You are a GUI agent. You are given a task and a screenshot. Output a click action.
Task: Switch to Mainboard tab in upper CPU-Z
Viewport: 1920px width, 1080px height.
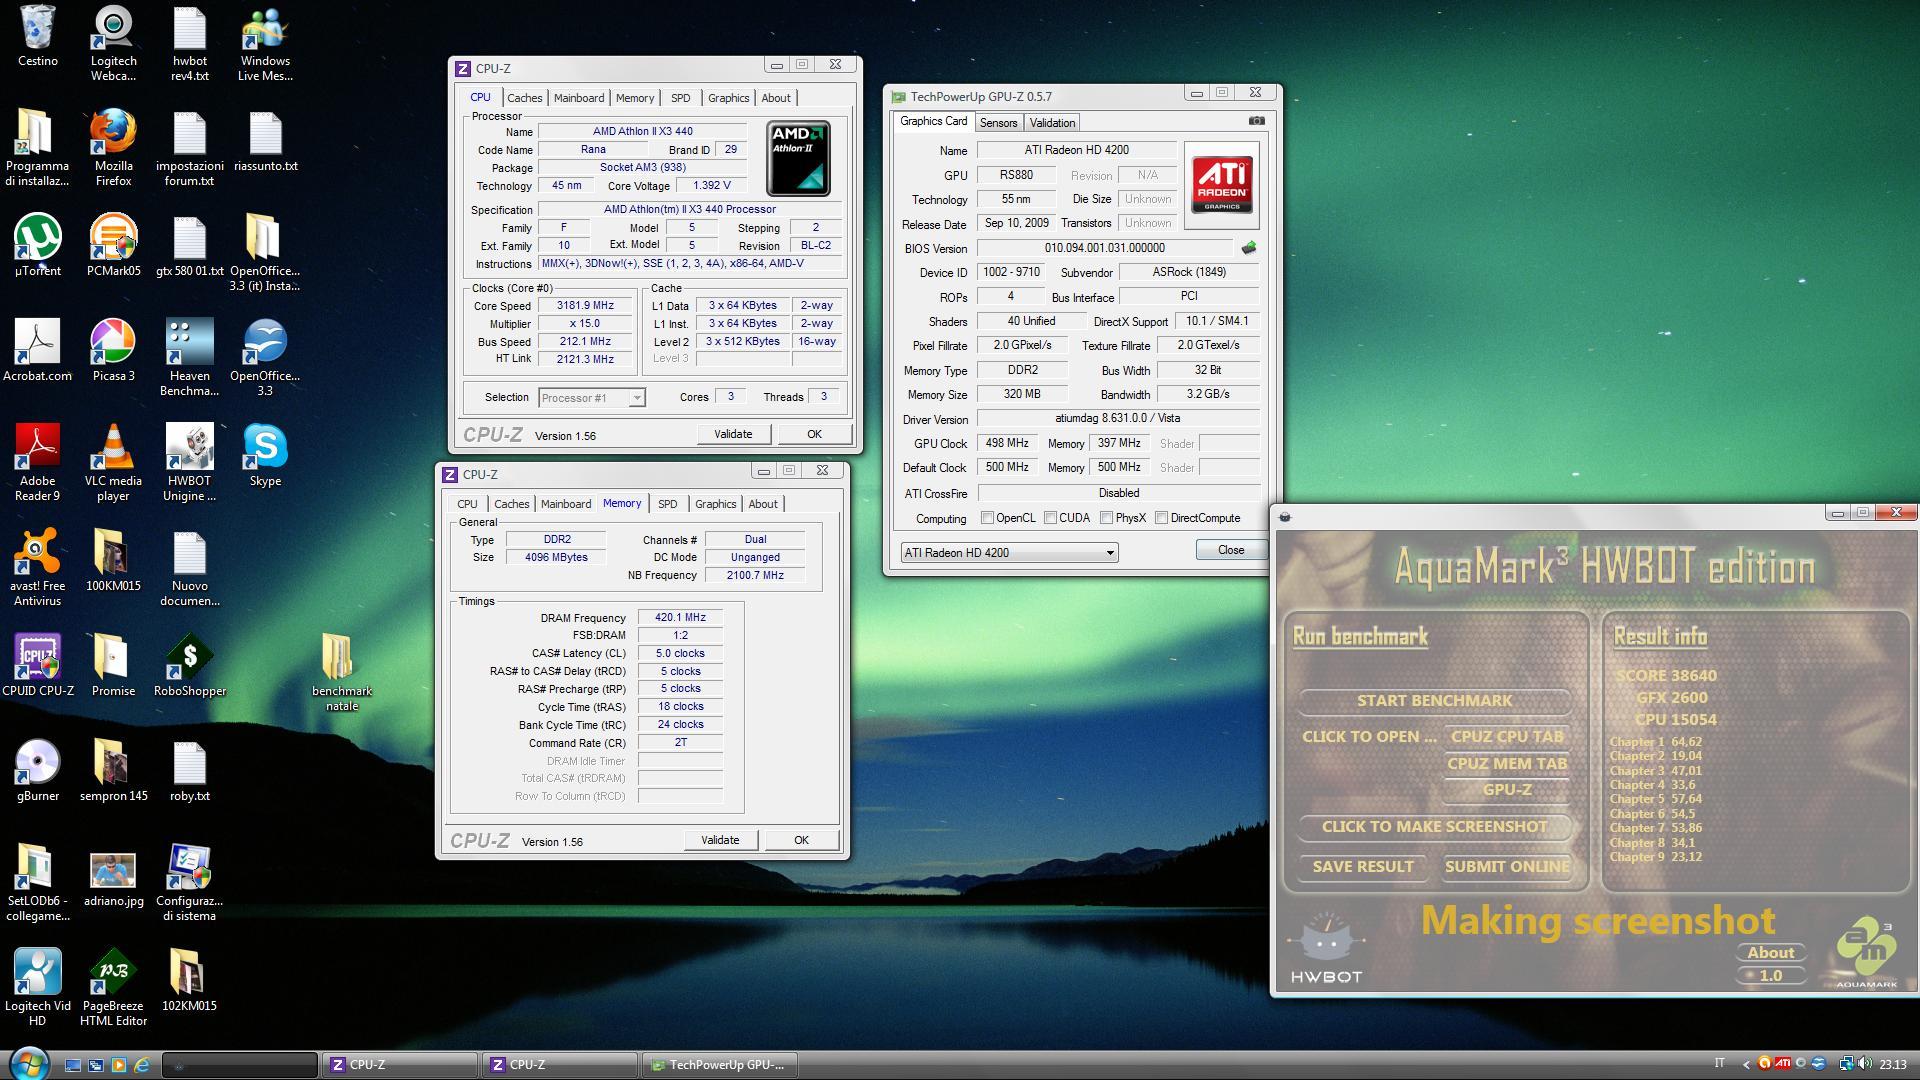click(579, 98)
